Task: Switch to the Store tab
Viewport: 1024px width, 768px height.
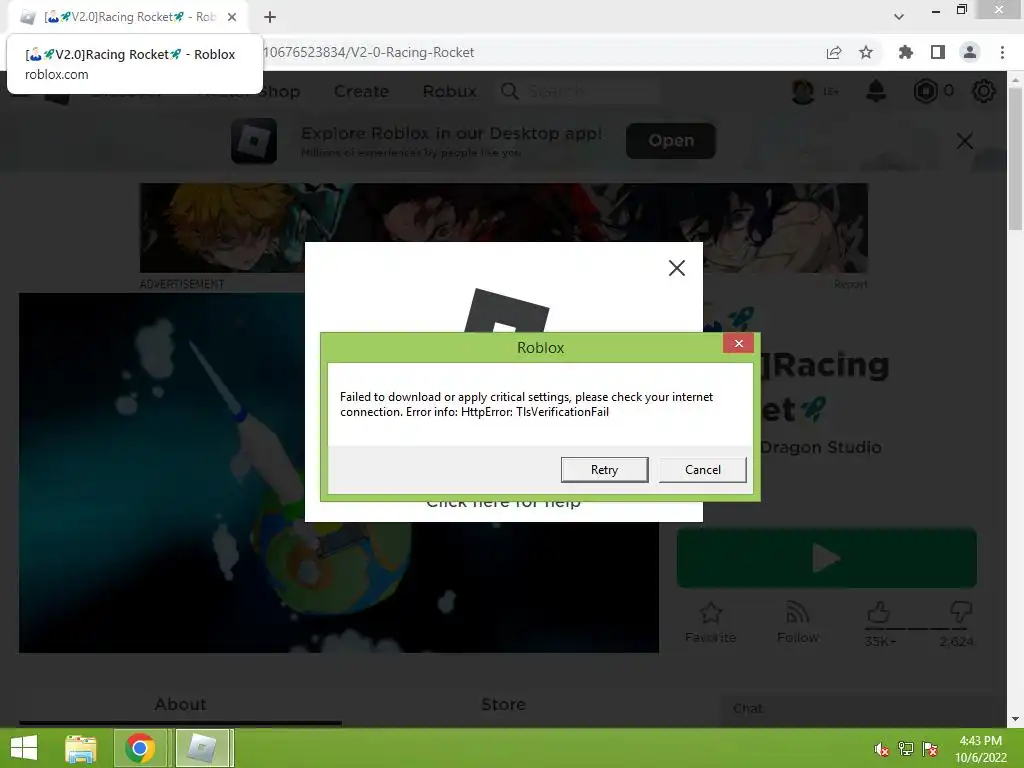Action: coord(503,705)
